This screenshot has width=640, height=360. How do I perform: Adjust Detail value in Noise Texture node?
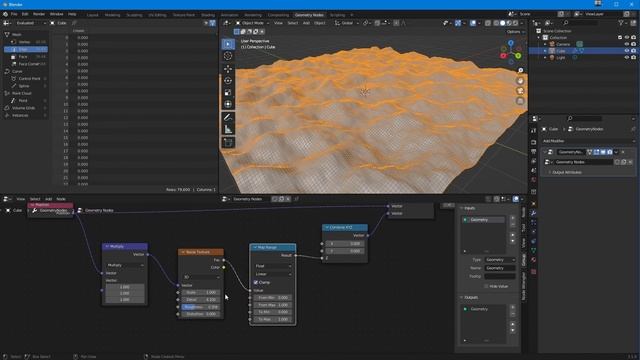click(x=201, y=300)
